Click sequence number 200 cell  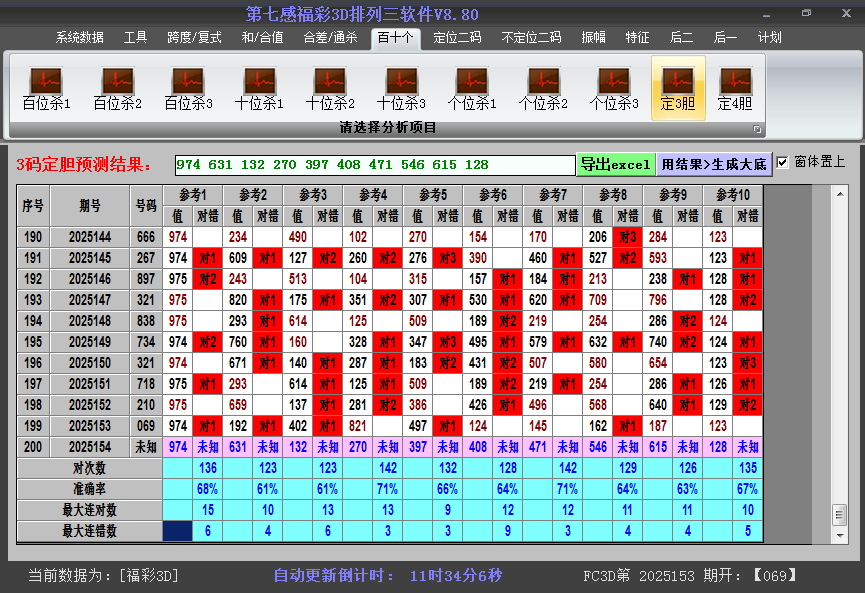(33, 447)
